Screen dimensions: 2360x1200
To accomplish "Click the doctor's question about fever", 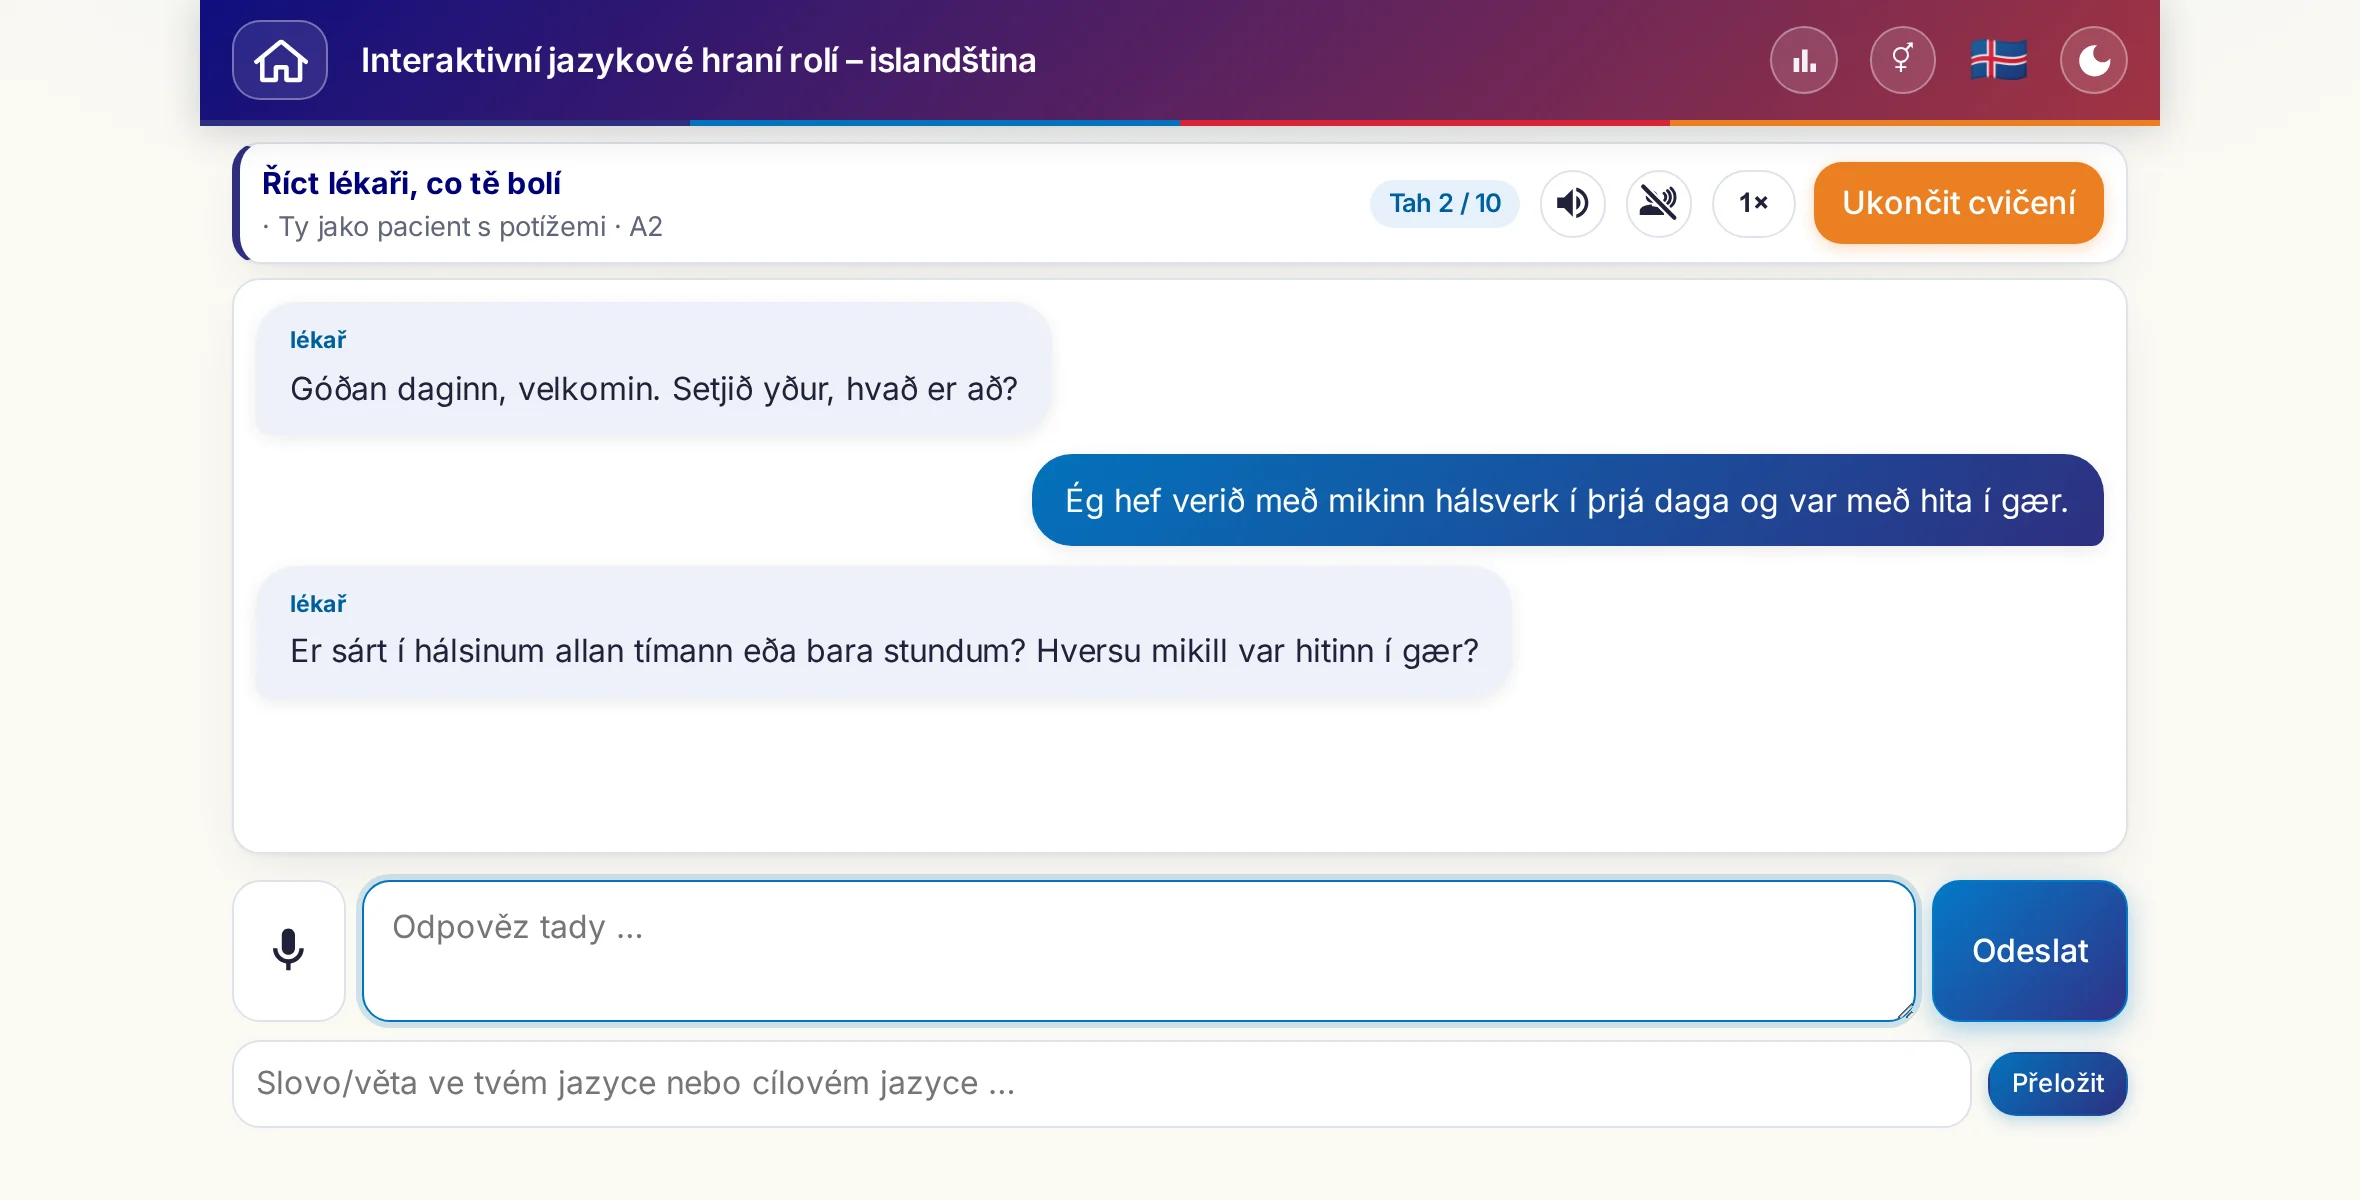I will click(x=884, y=633).
